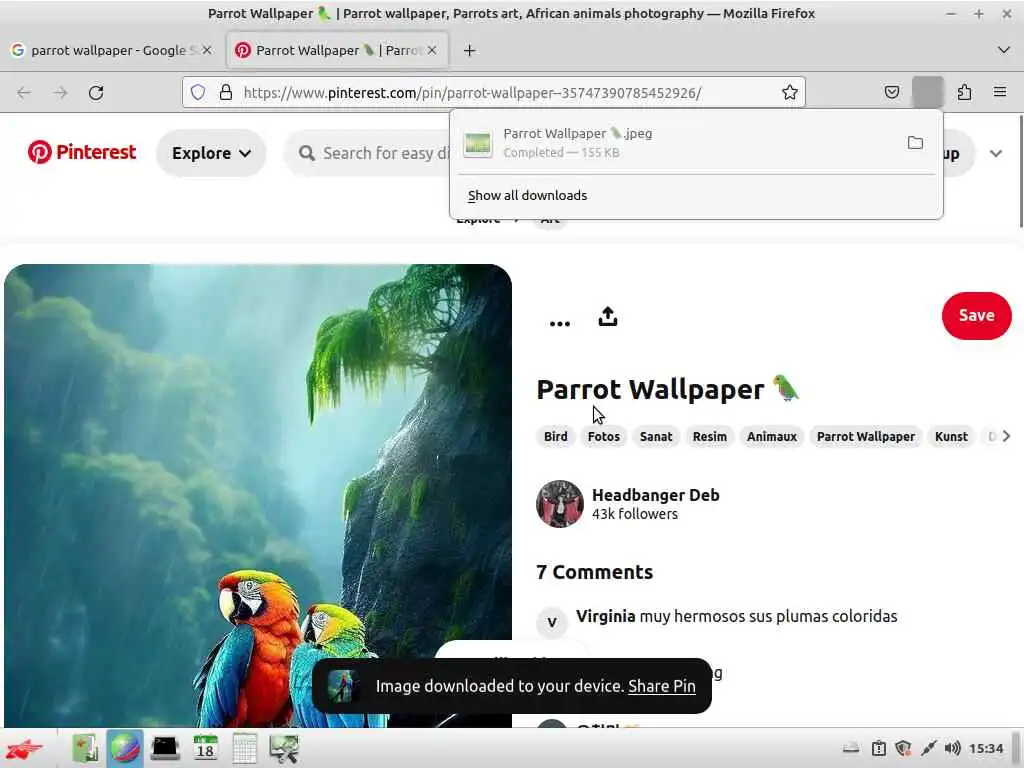Open downloaded Parrot Wallpaper jpeg entry
The width and height of the screenshot is (1024, 768).
[x=677, y=143]
